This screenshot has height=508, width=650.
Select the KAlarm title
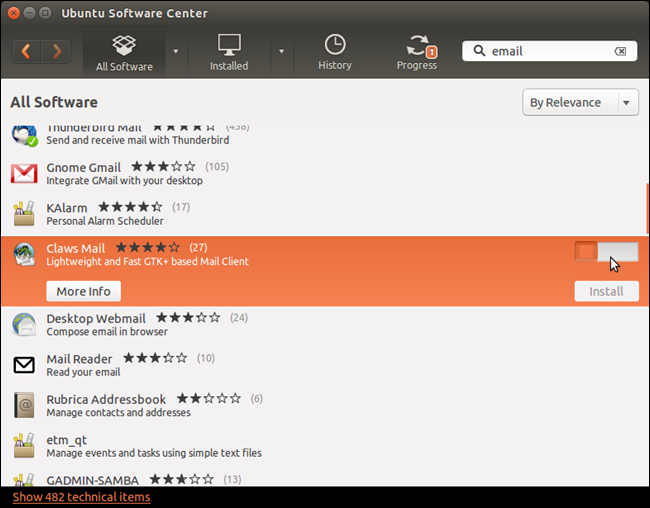click(x=67, y=207)
